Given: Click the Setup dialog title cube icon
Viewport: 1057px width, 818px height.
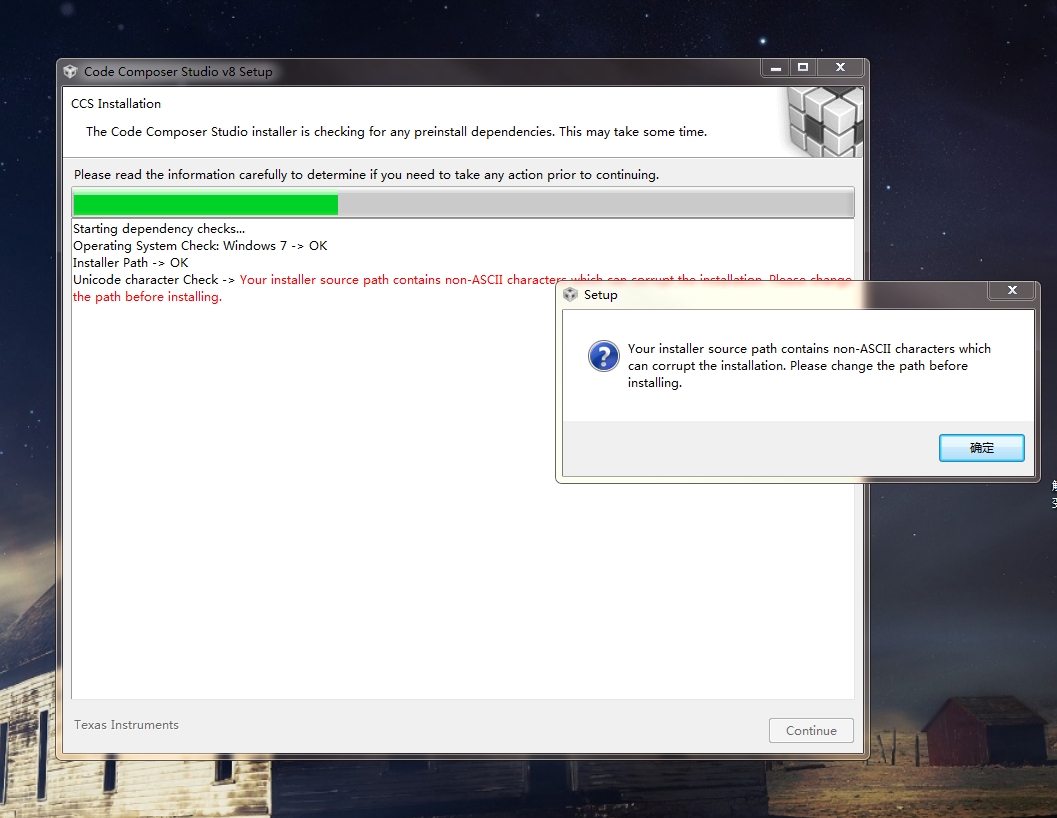Looking at the screenshot, I should point(570,295).
